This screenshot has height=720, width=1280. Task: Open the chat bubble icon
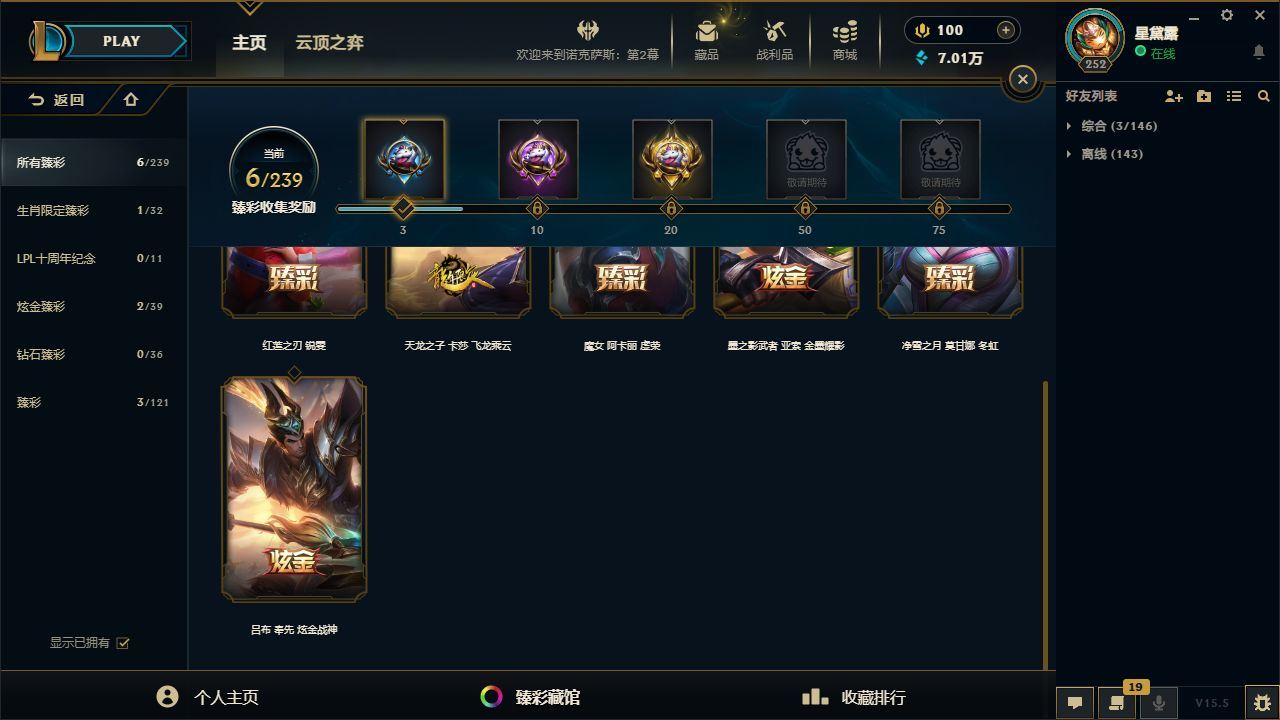1075,702
